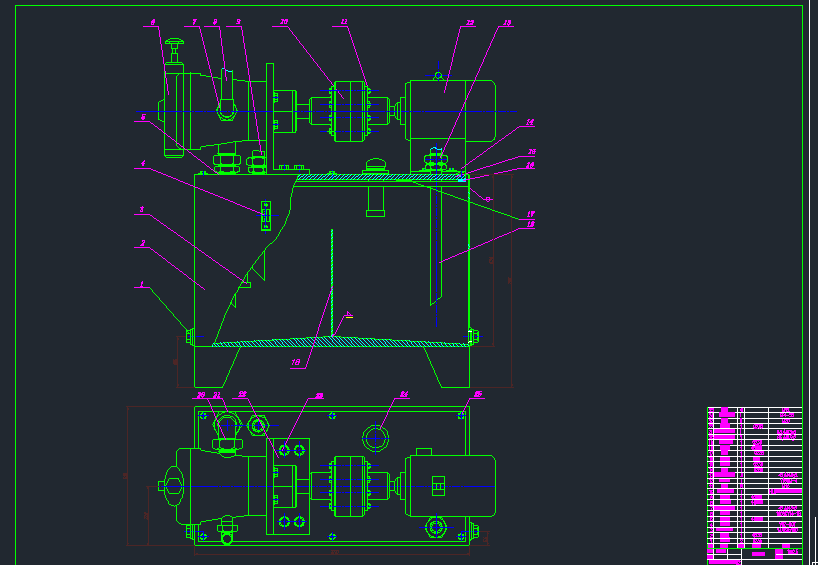Image resolution: width=818 pixels, height=565 pixels.
Task: Select the round filler port in the top view
Action: click(375, 438)
